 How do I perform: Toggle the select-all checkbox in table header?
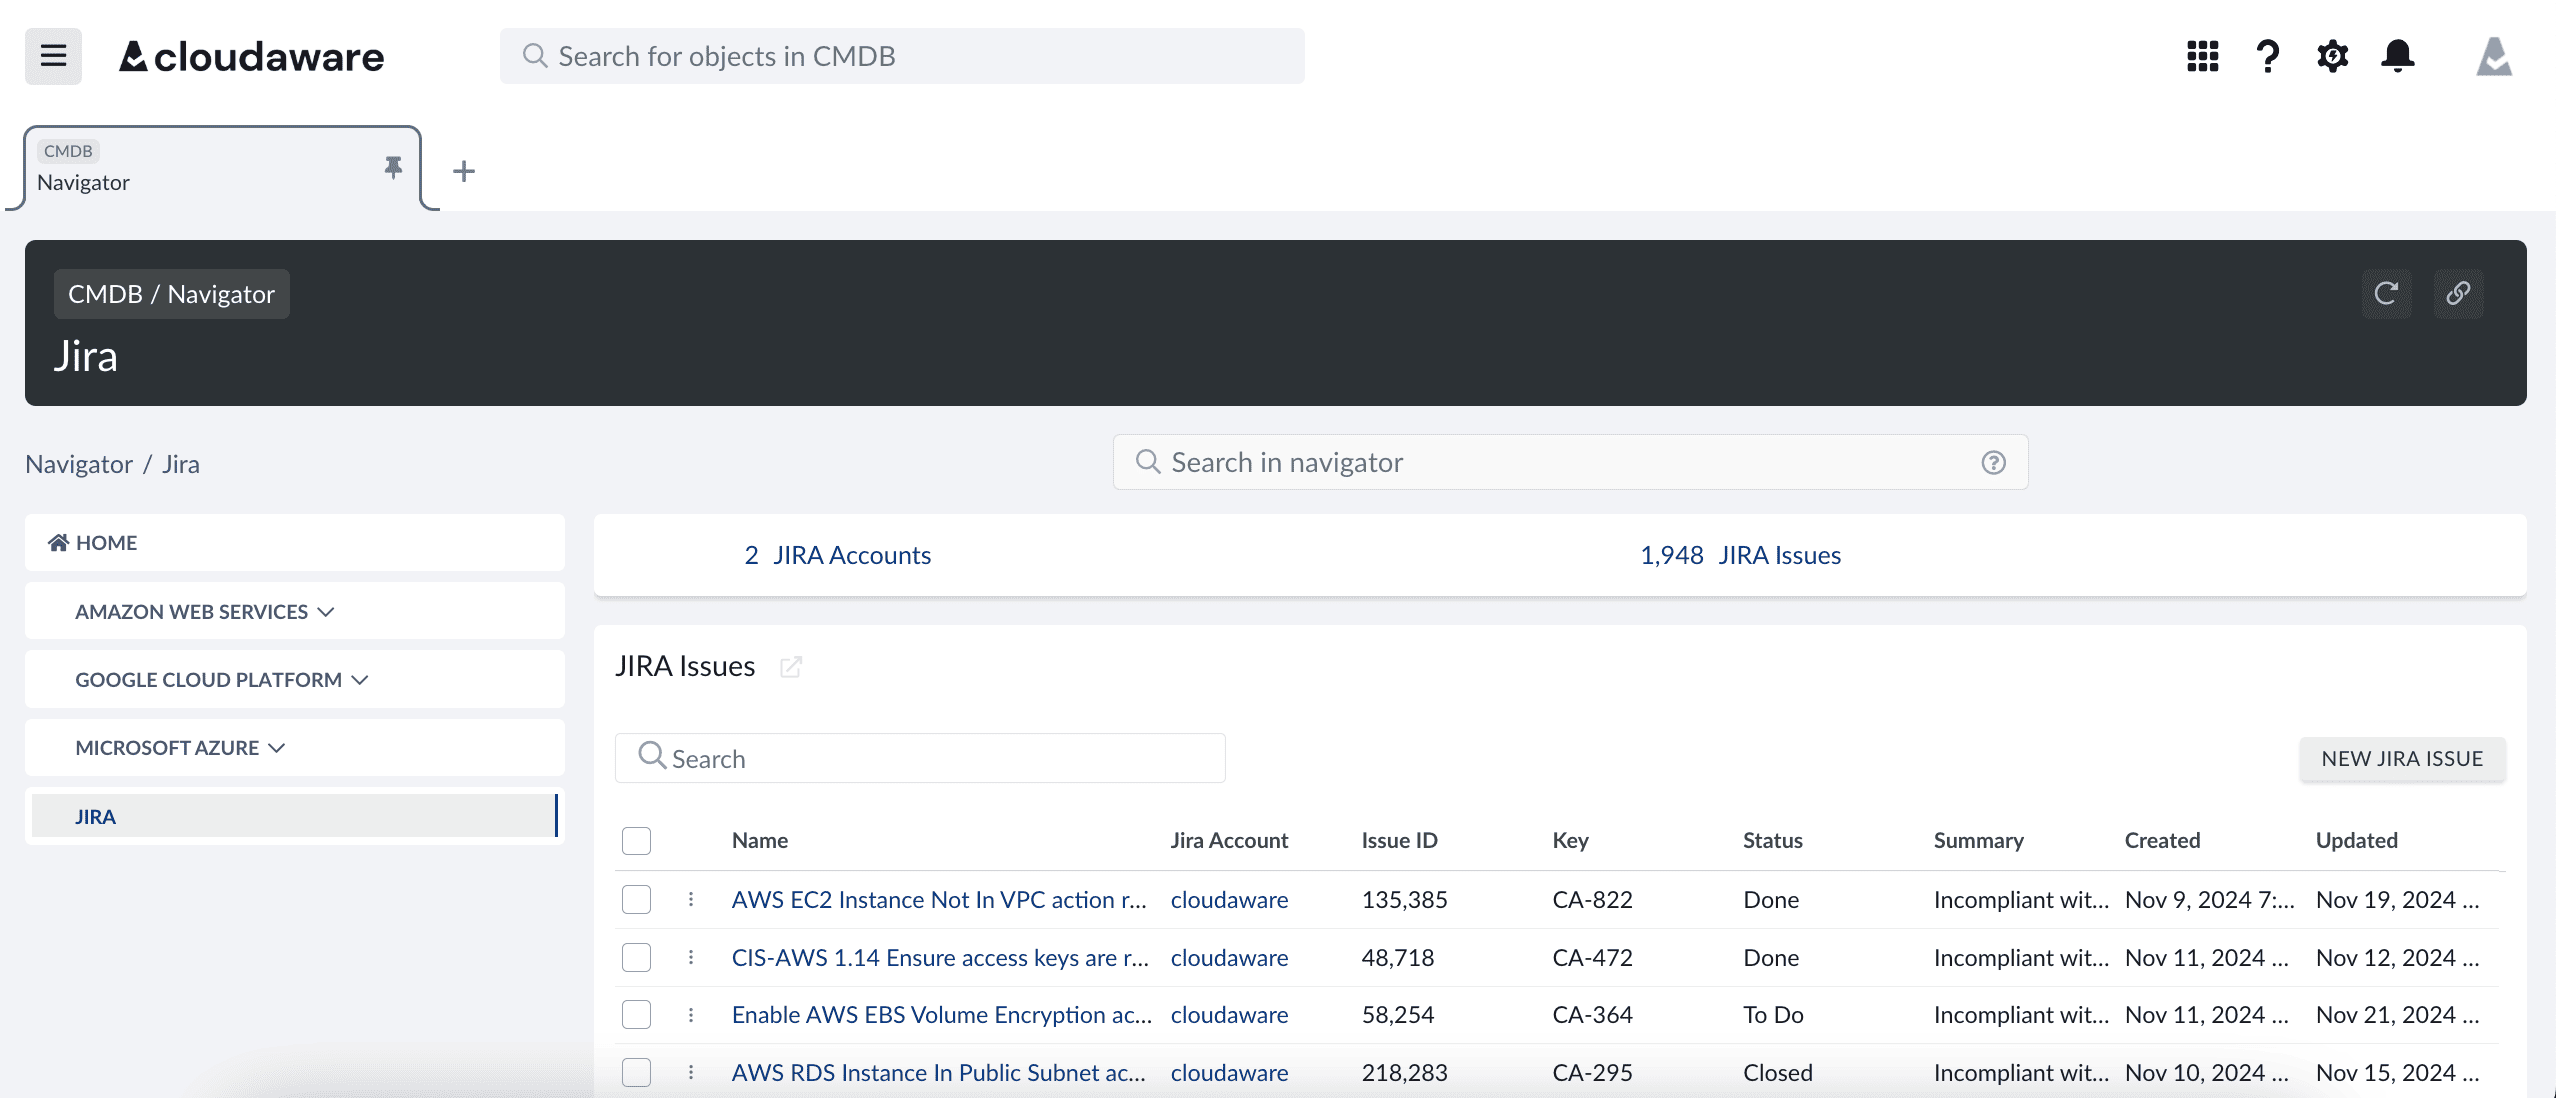(x=636, y=841)
